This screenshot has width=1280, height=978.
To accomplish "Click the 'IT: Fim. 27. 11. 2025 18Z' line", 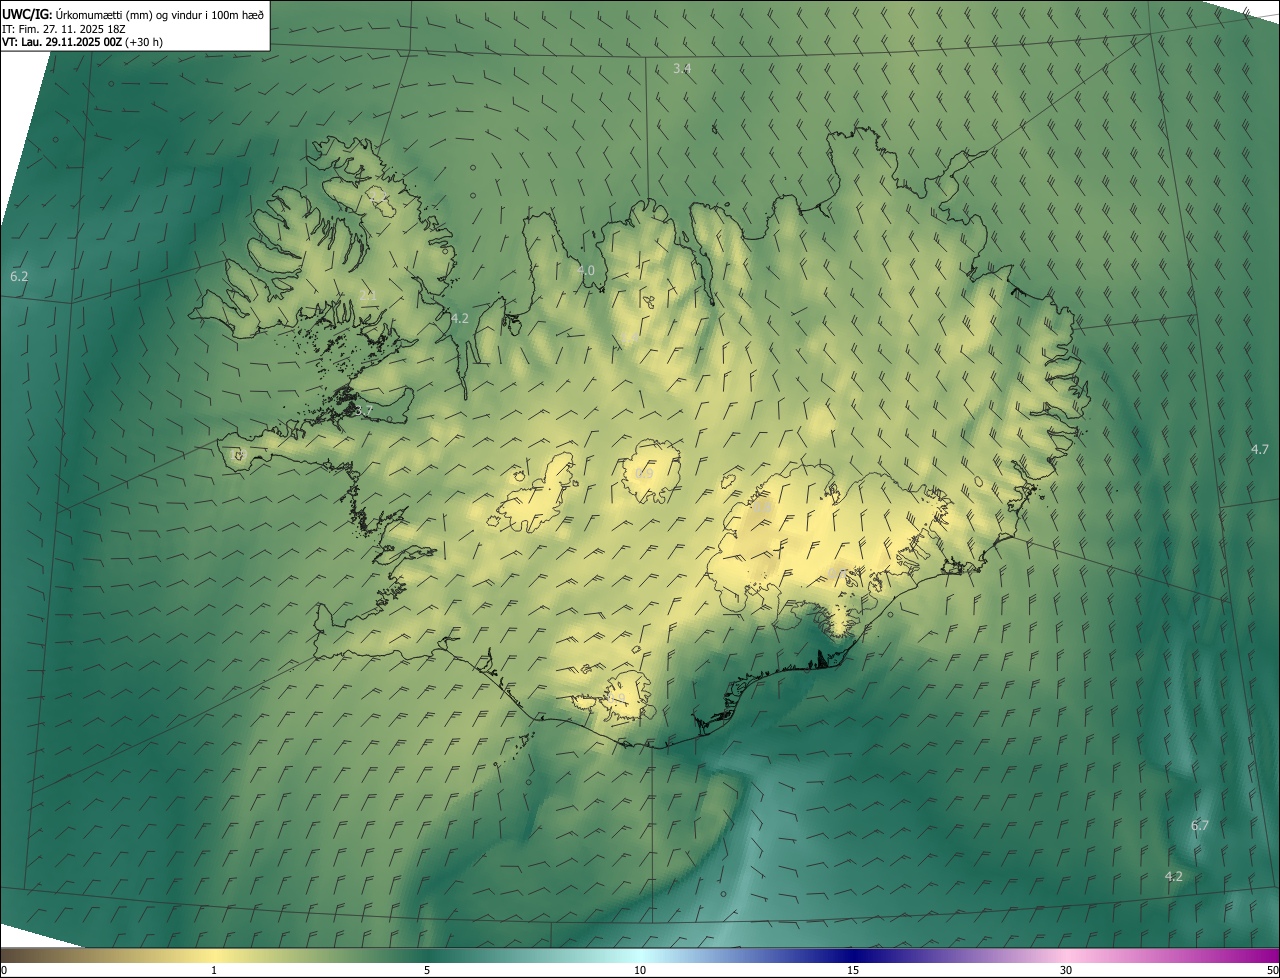I will [x=63, y=29].
